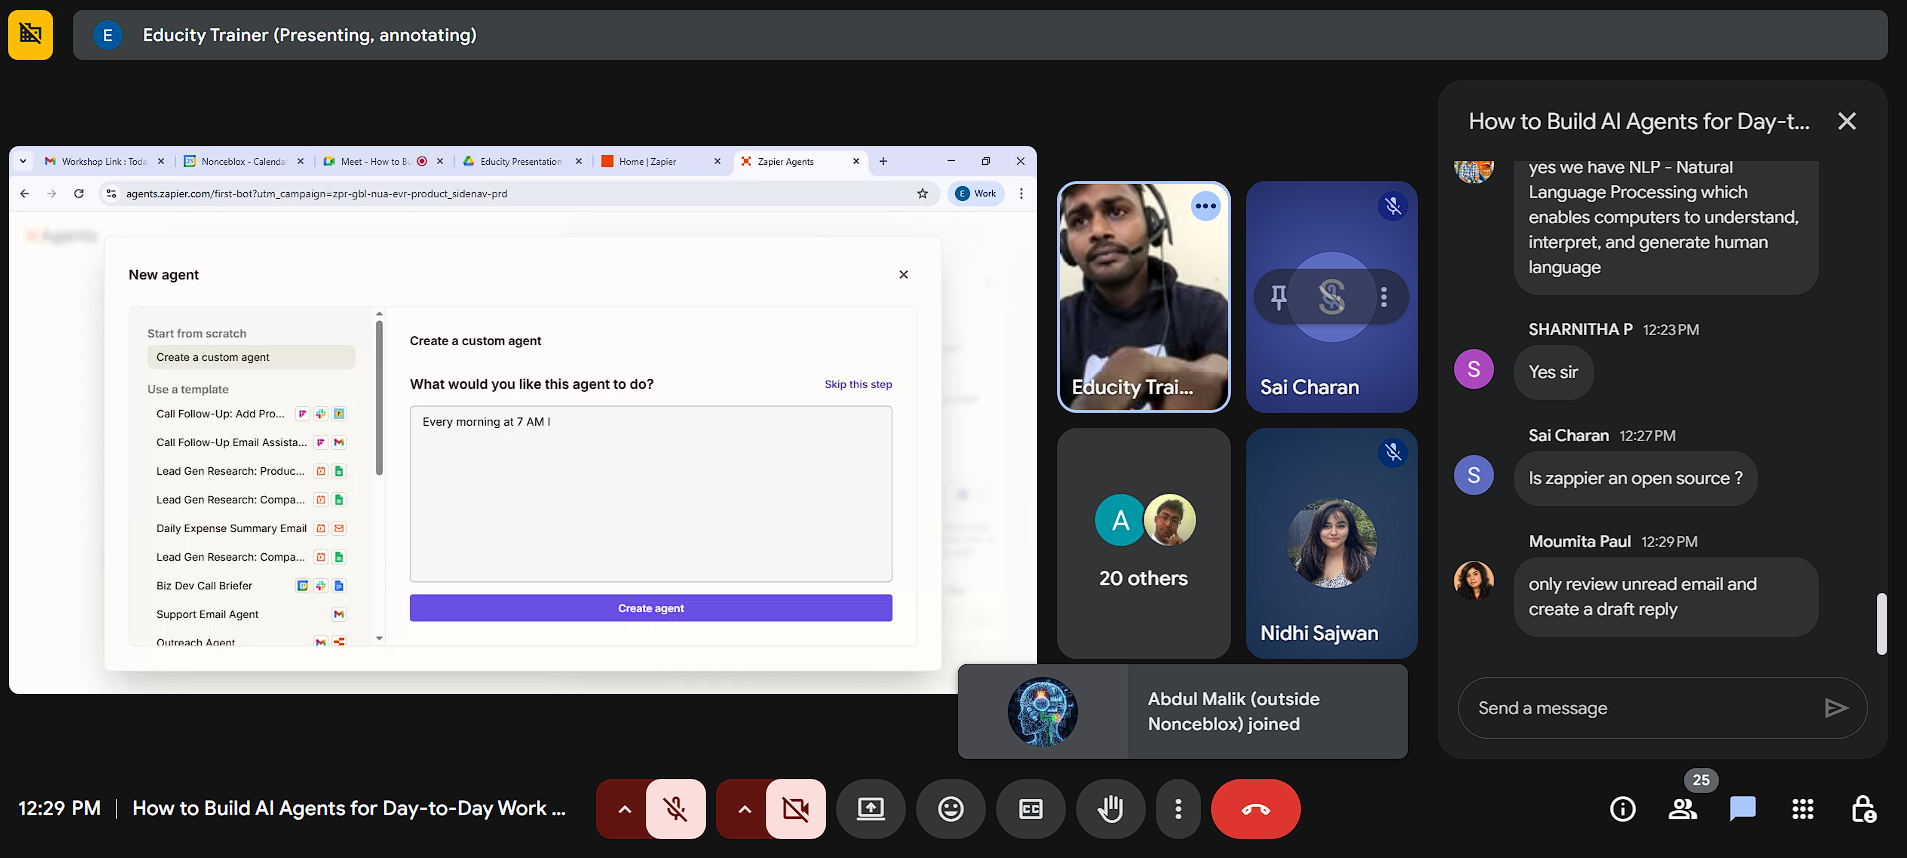Switch to Workshop Link Gmail tab

pos(102,161)
